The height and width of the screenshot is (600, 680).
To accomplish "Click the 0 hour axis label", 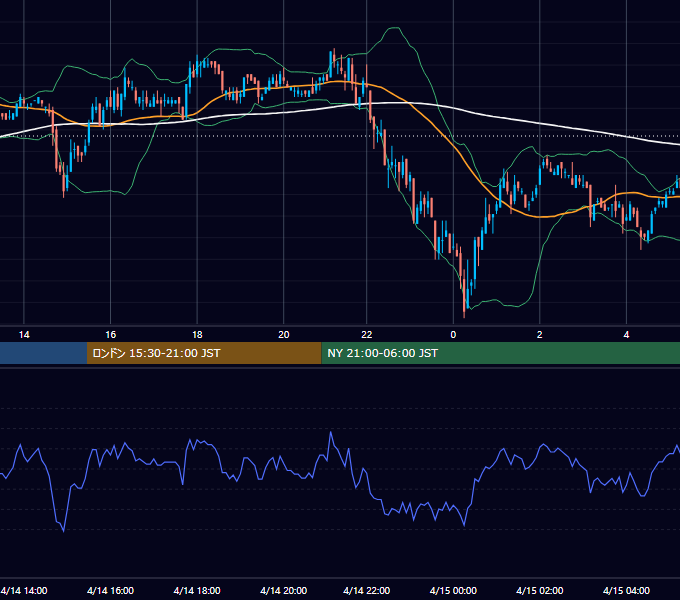I will click(x=453, y=335).
